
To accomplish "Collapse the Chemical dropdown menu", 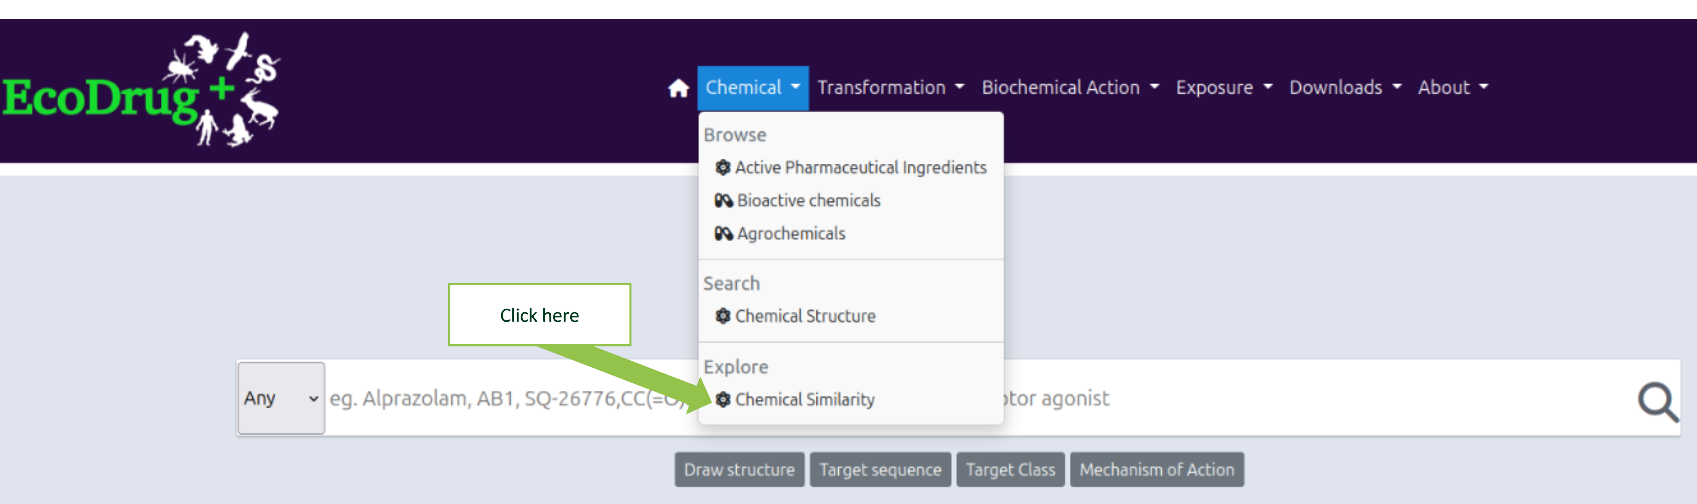I will click(753, 87).
